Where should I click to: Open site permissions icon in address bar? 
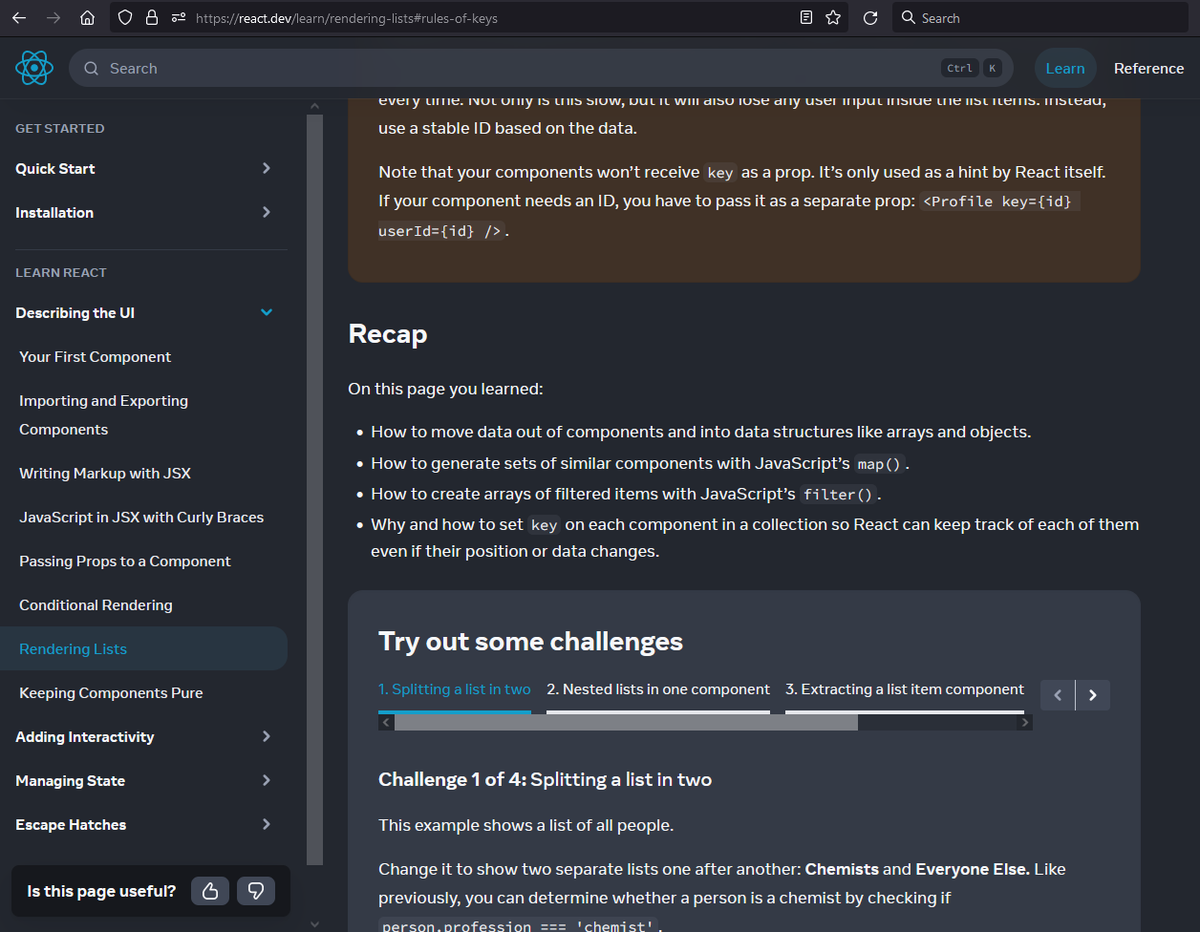[178, 18]
